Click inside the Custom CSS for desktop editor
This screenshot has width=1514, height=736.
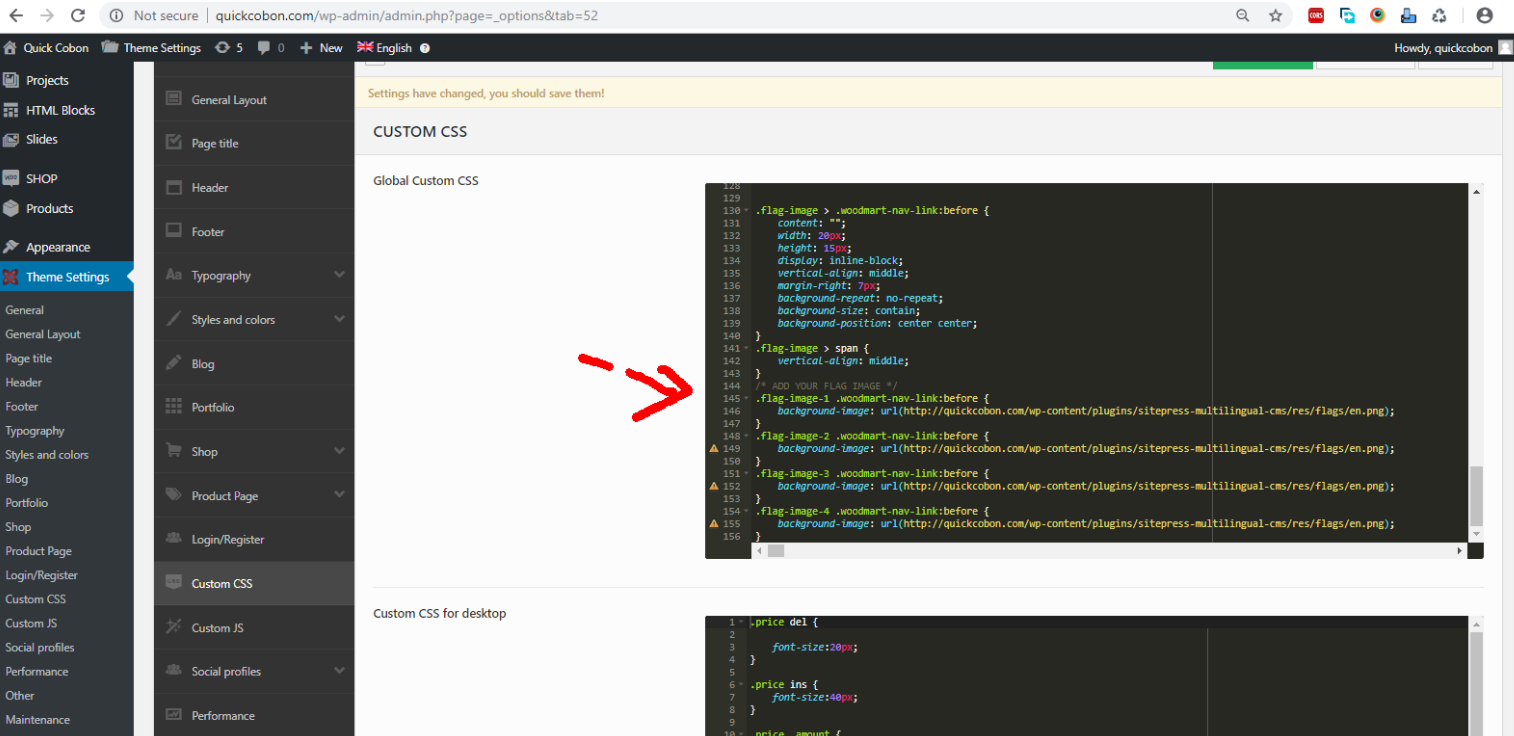point(1086,676)
